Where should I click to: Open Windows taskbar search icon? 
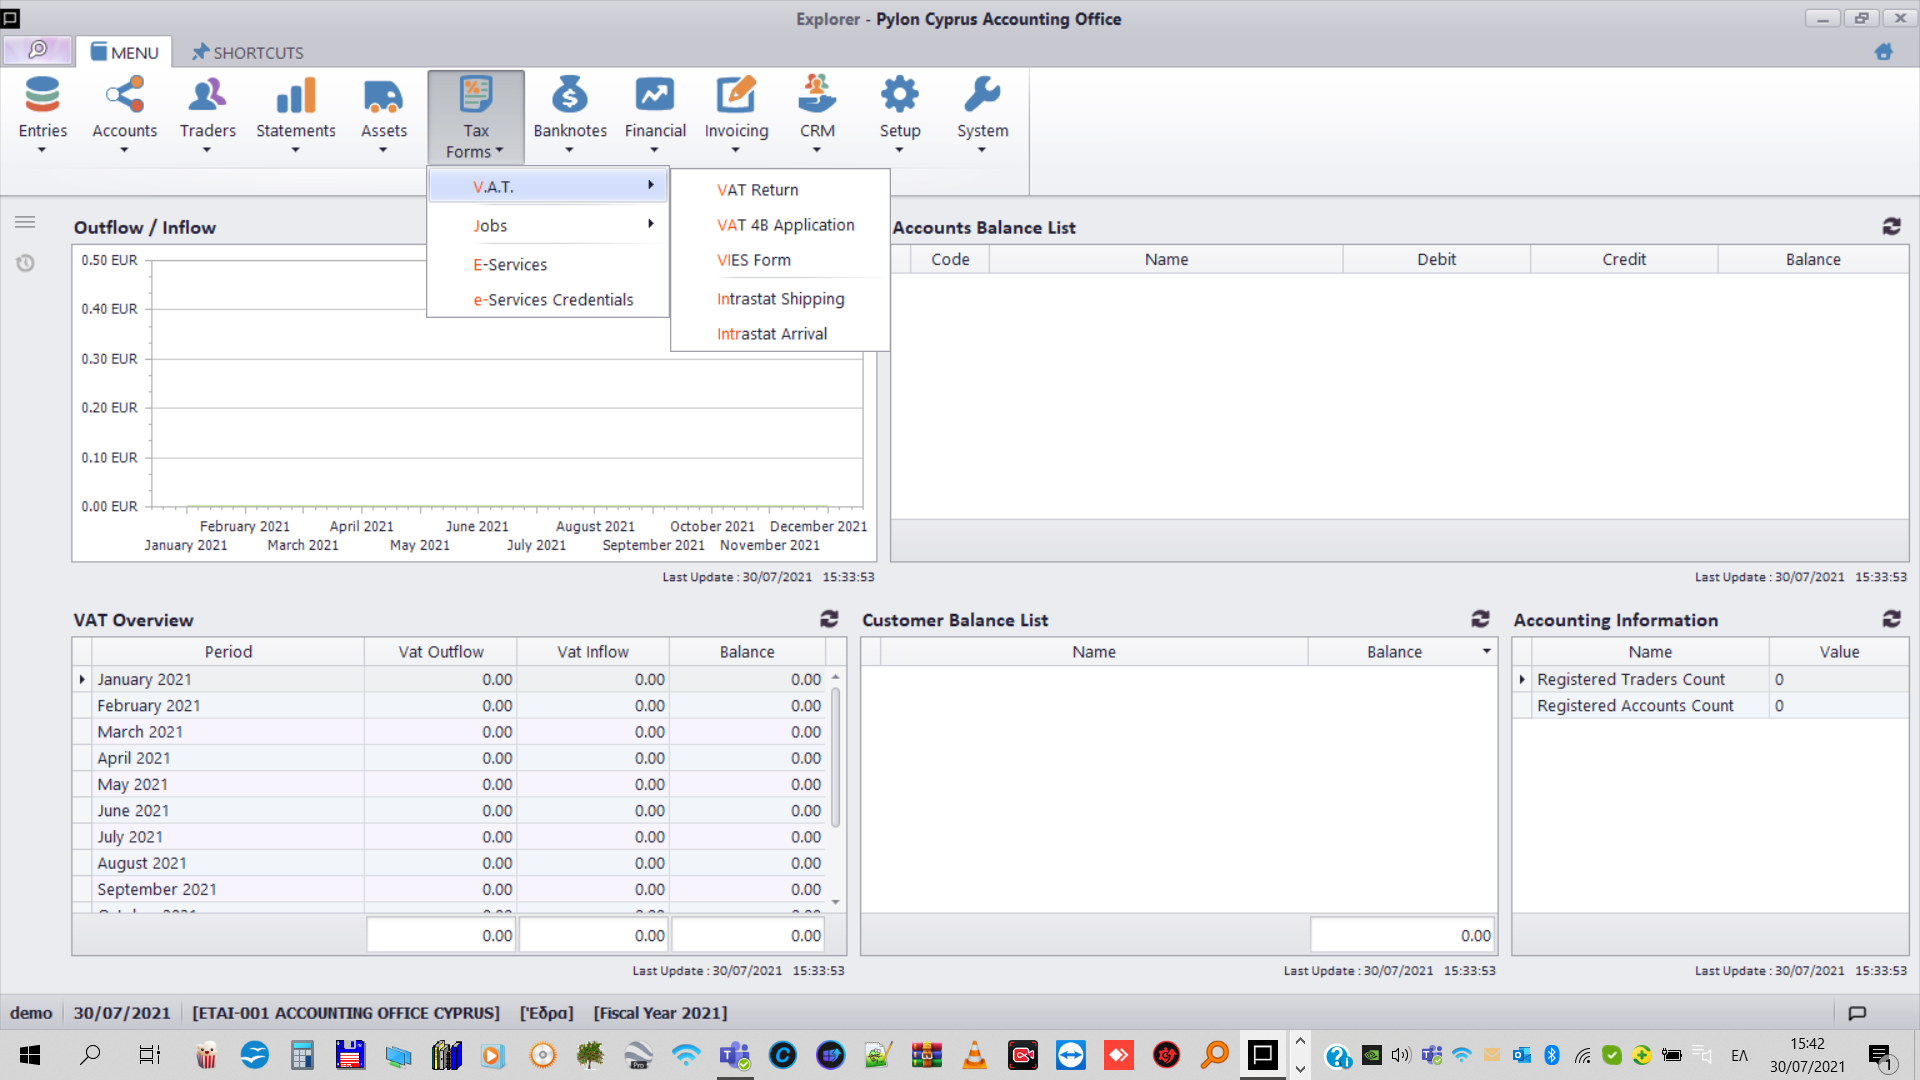click(90, 1054)
